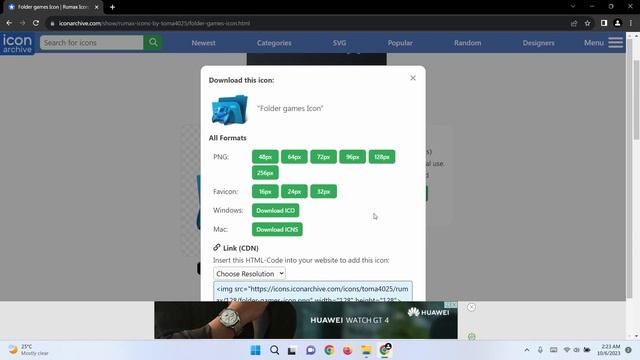This screenshot has height=360, width=640.
Task: Open the Popular menu item
Action: (400, 43)
